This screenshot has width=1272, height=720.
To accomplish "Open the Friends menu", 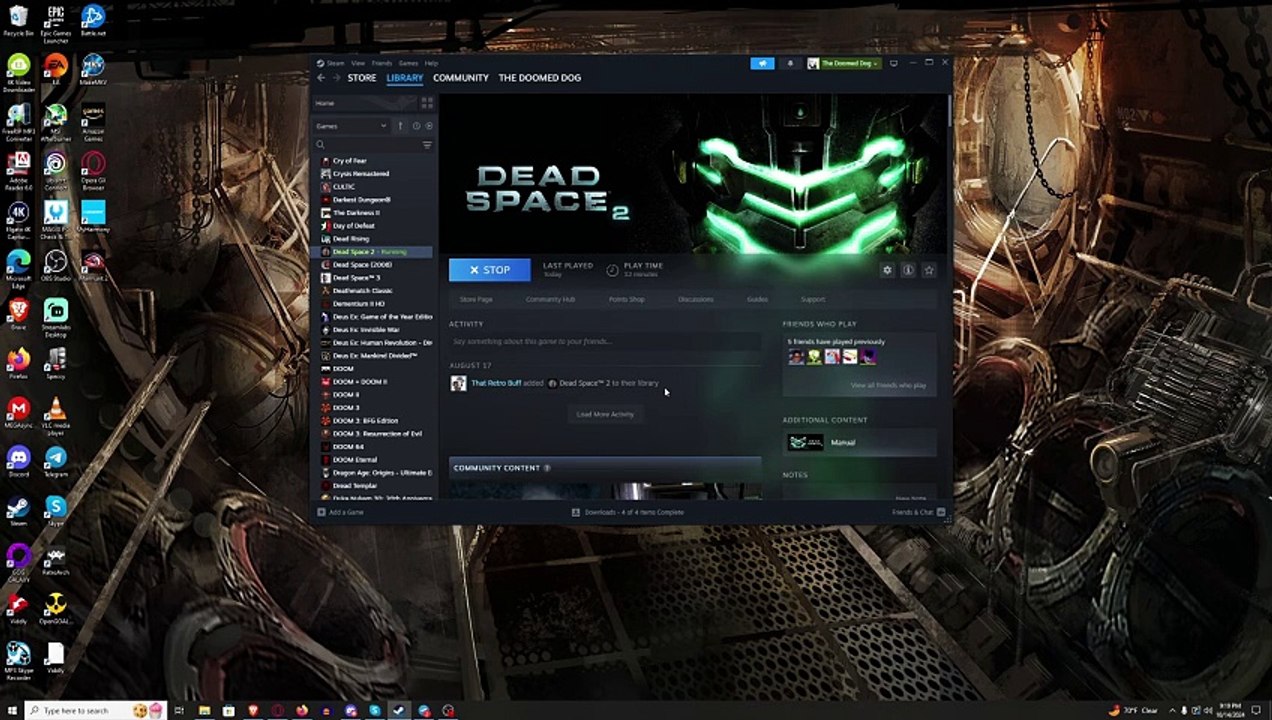I will pyautogui.click(x=382, y=63).
